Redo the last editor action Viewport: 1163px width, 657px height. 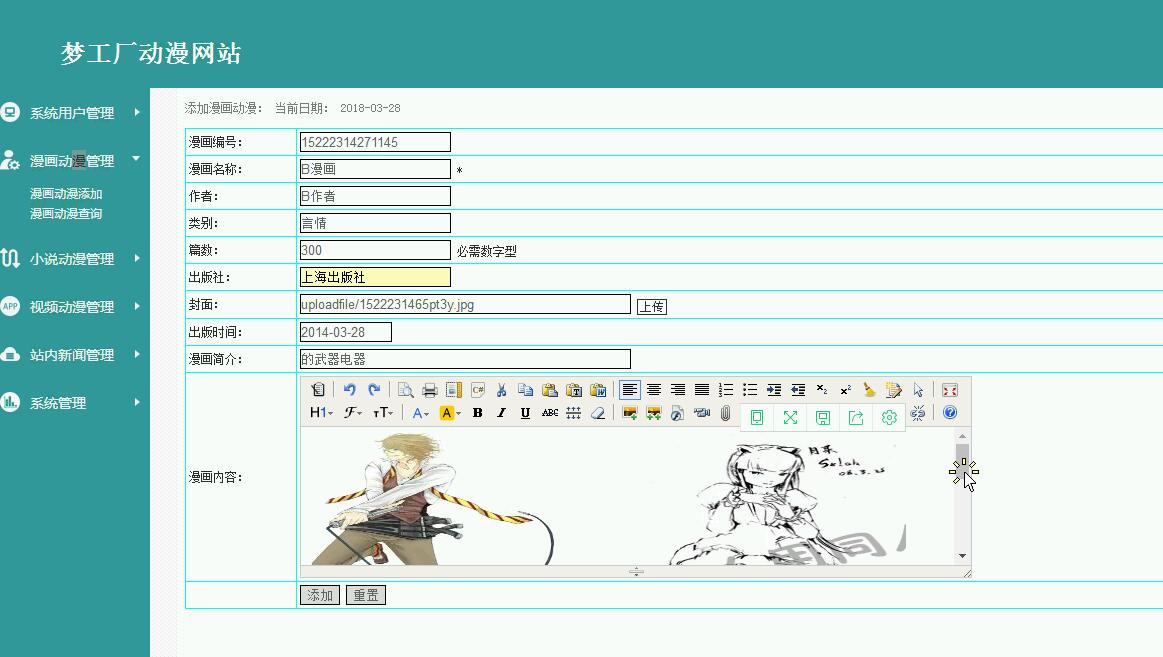tap(374, 389)
